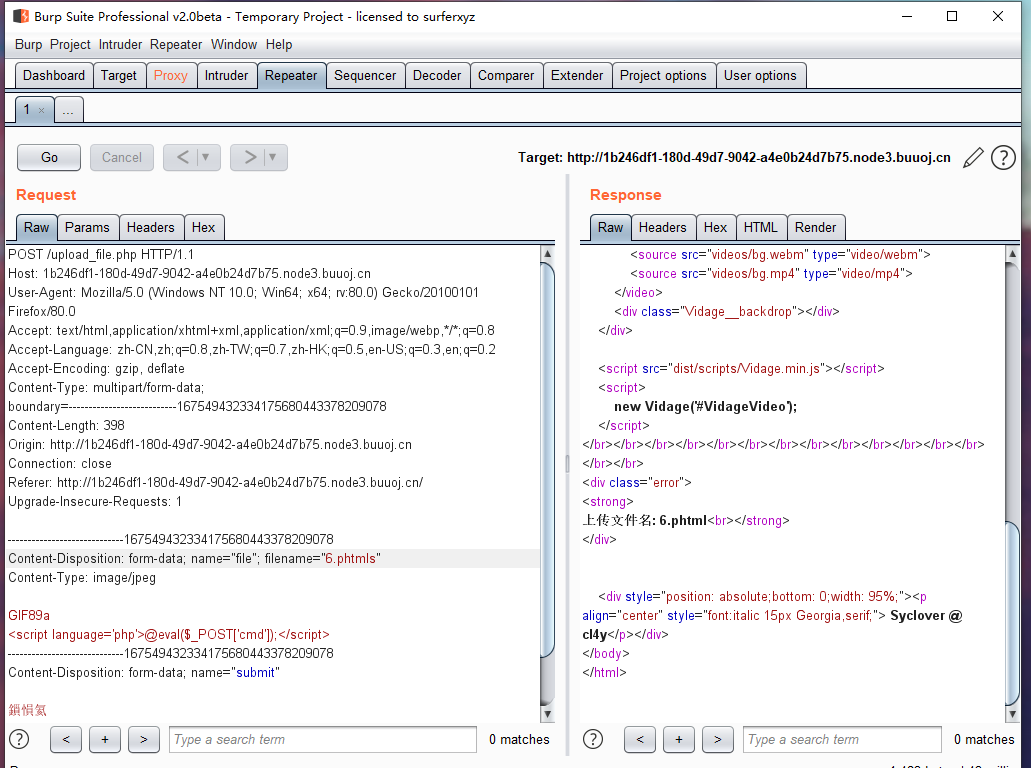1031x768 pixels.
Task: Select Response HTML tab
Action: tap(760, 228)
